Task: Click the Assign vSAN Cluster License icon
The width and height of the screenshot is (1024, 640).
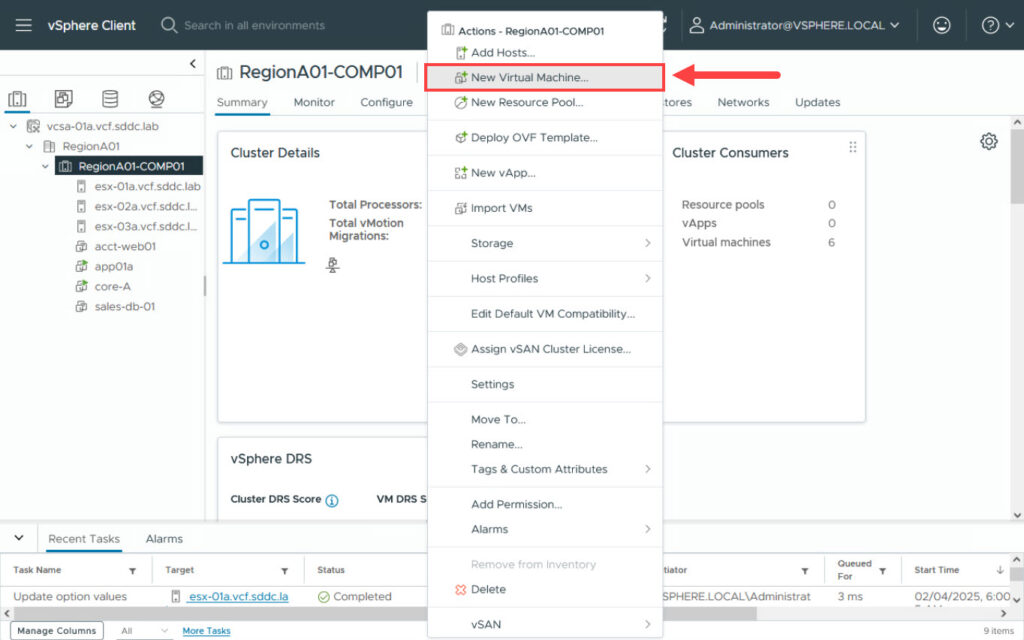Action: click(460, 349)
